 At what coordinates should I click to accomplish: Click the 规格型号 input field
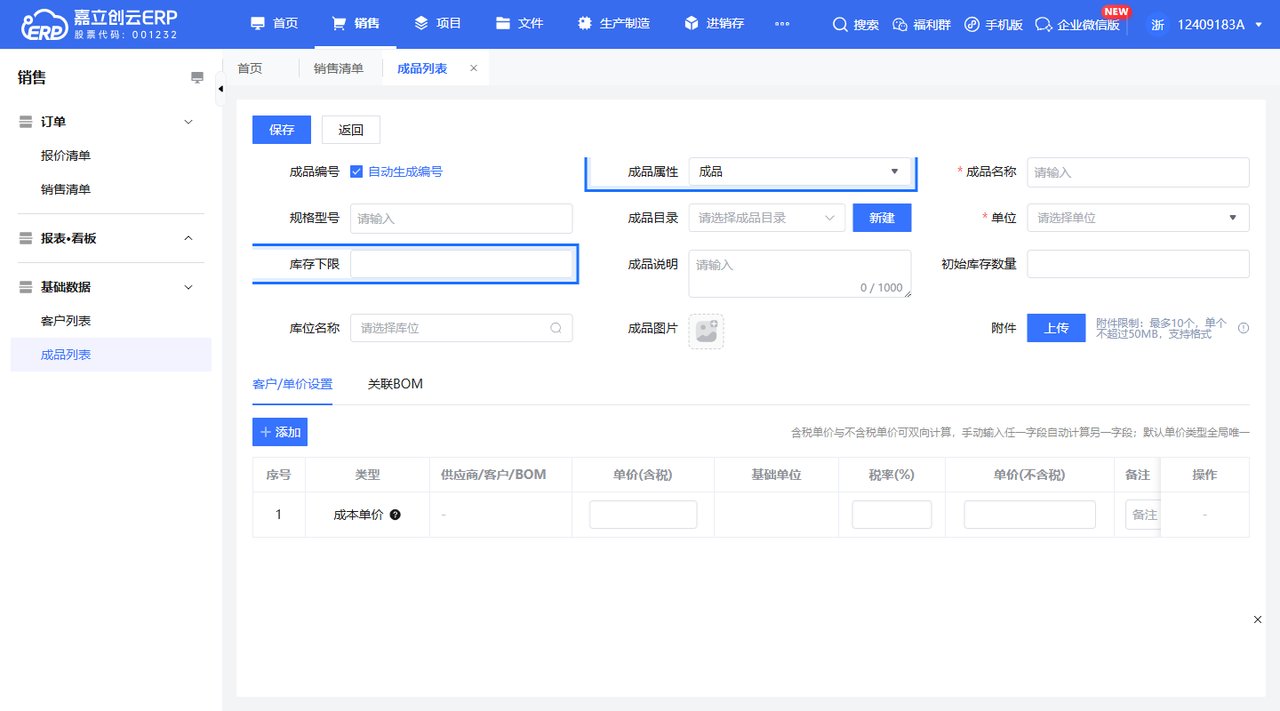pyautogui.click(x=461, y=218)
